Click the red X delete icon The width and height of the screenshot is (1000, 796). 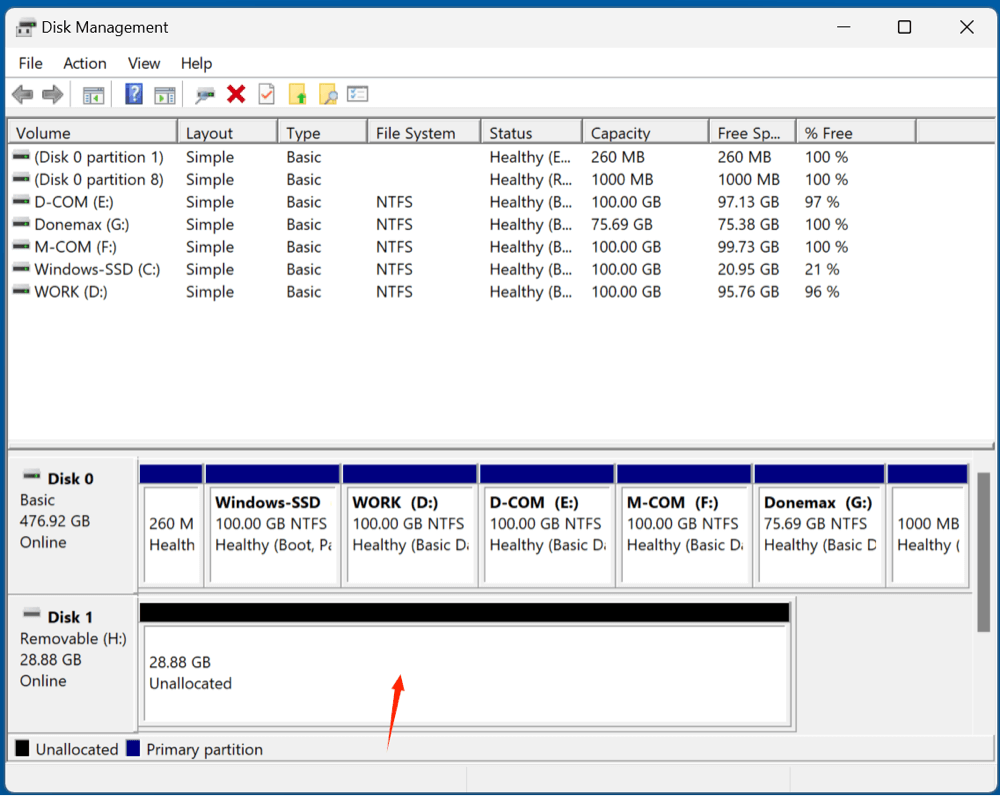click(x=236, y=94)
